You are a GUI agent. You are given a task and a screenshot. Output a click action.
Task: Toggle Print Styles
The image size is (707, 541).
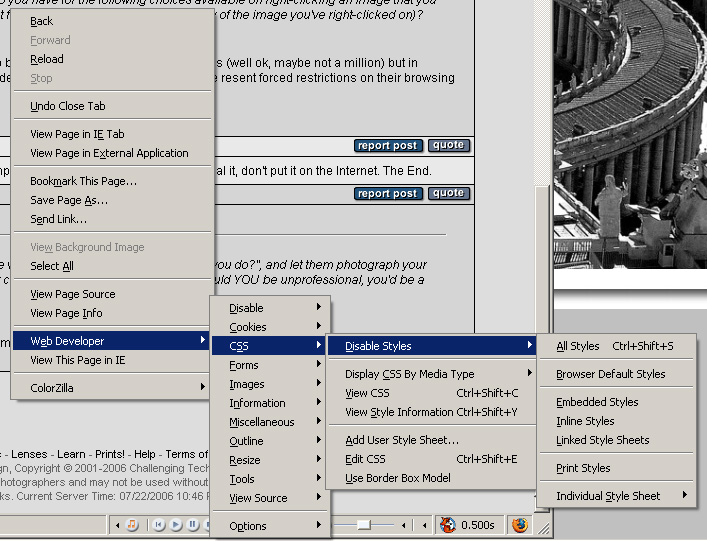point(616,468)
